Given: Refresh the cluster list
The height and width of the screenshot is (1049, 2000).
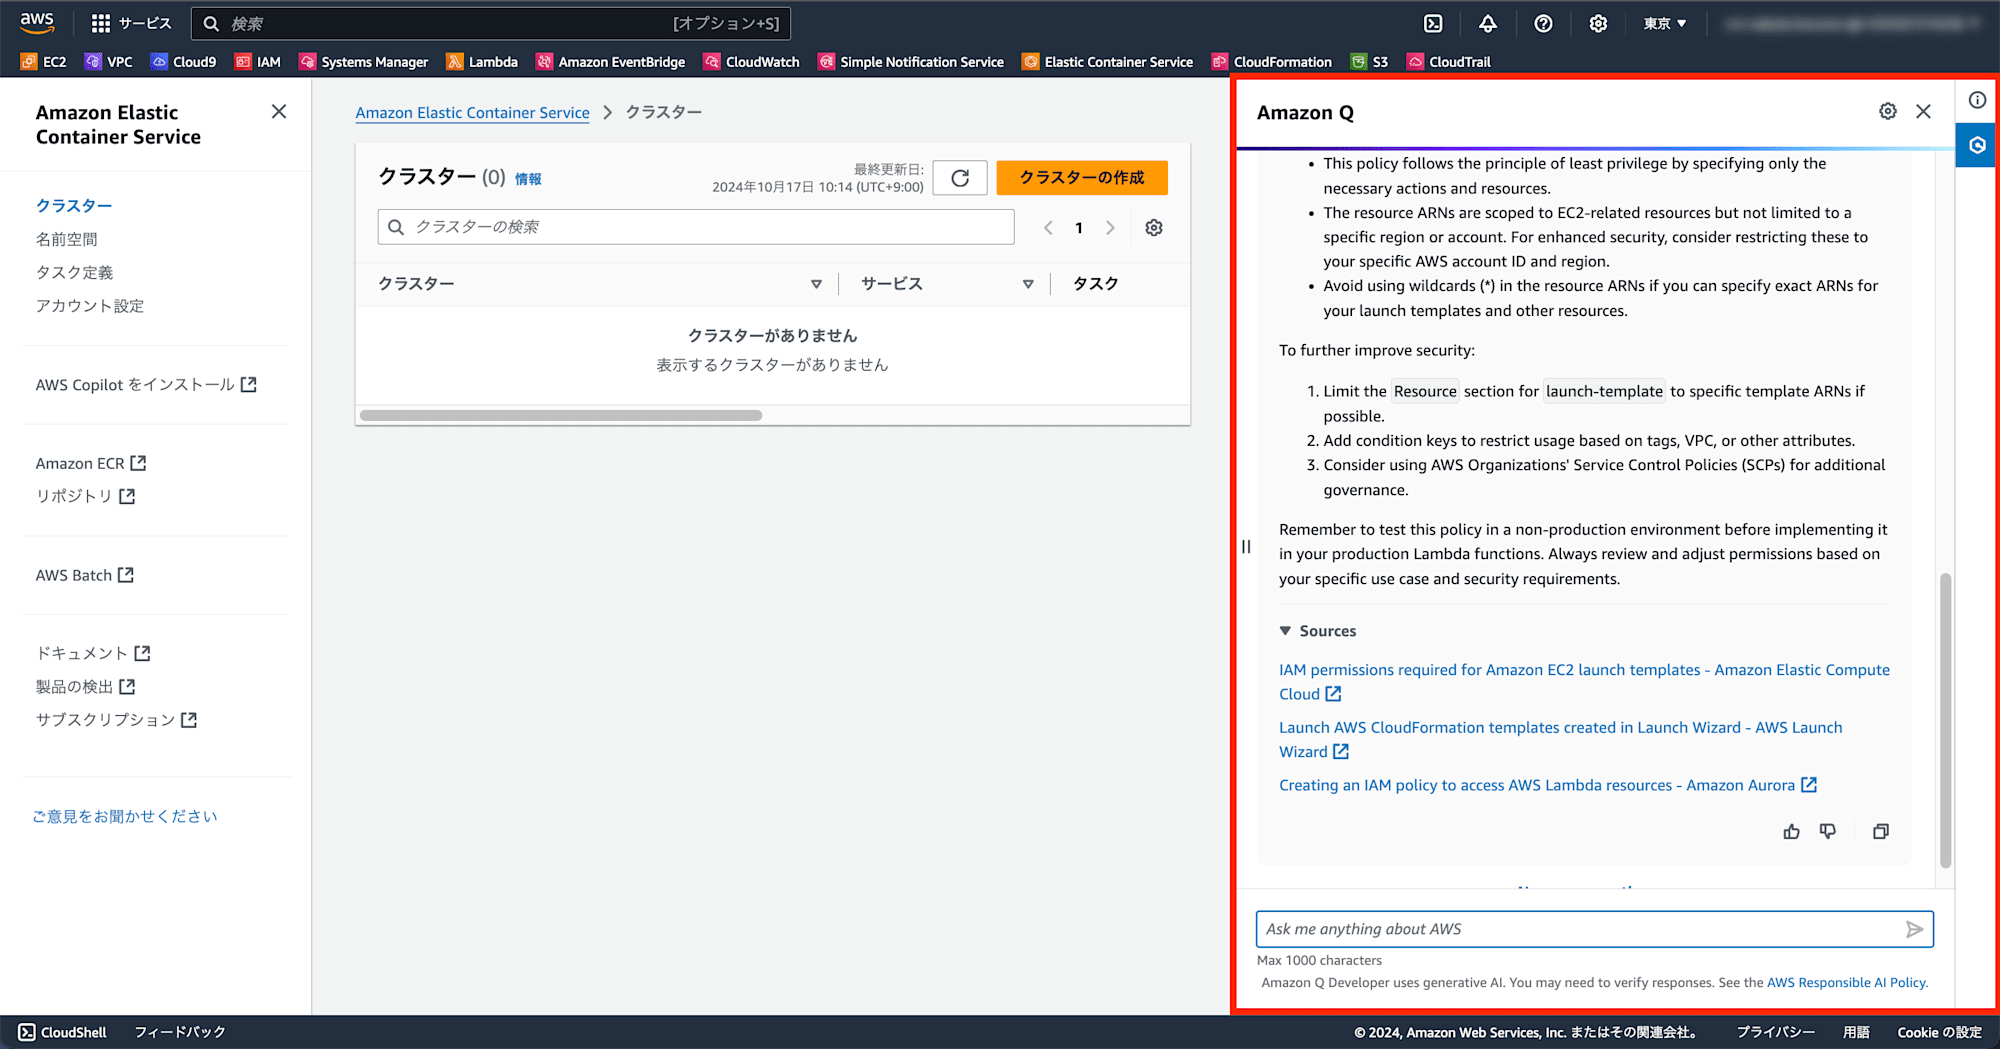Looking at the screenshot, I should pyautogui.click(x=960, y=178).
